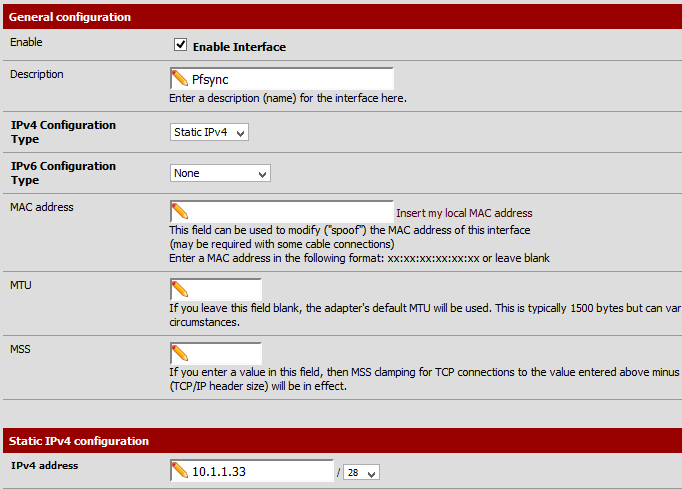Open IPv6 Configuration Type dropdown

[x=220, y=173]
